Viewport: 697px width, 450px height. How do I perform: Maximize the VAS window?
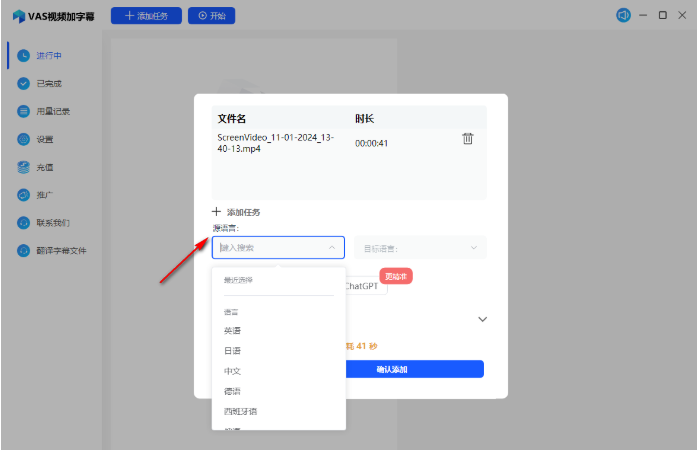(662, 16)
